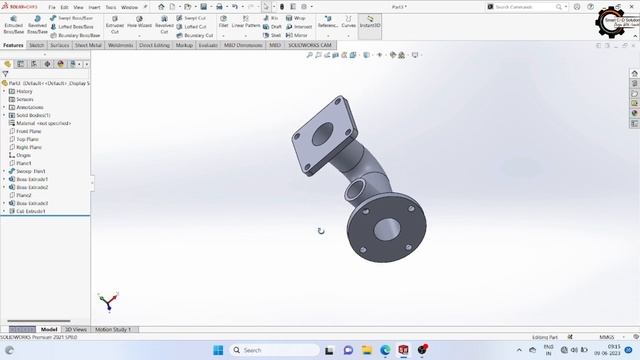Screen dimensions: 640x360
Task: Choose the Boundary Boss/Base command
Action: (75, 36)
